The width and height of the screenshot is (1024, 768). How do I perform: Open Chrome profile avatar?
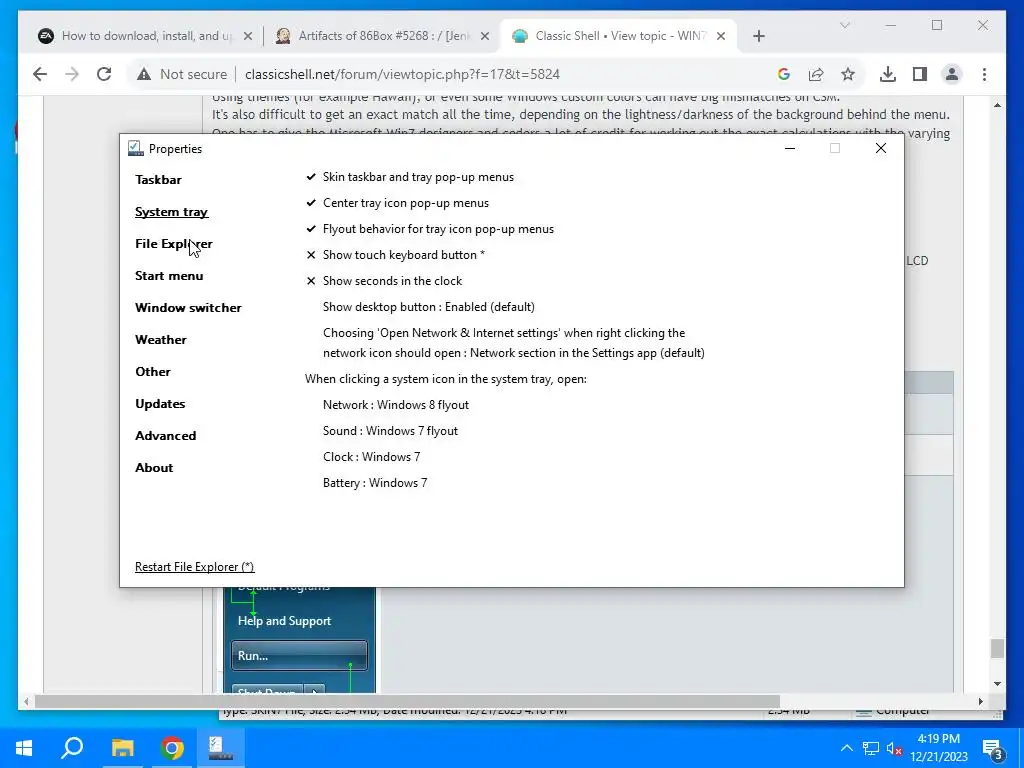(952, 74)
